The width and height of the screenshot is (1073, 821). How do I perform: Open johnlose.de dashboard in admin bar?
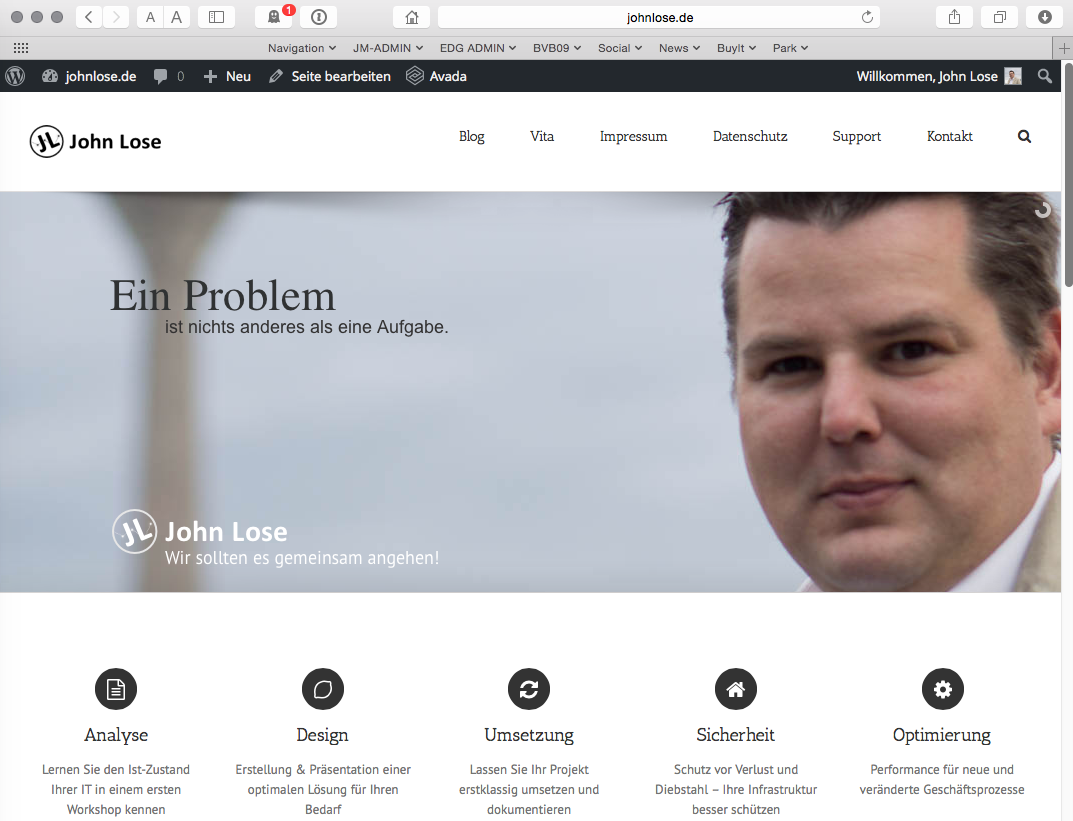pos(89,76)
